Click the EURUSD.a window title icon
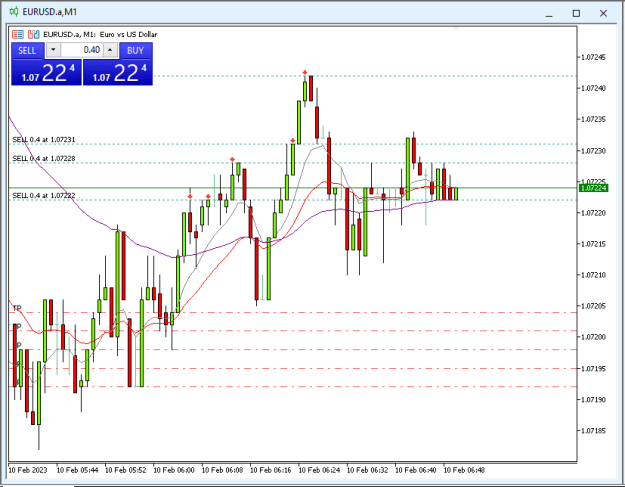This screenshot has height=487, width=625. (x=14, y=12)
